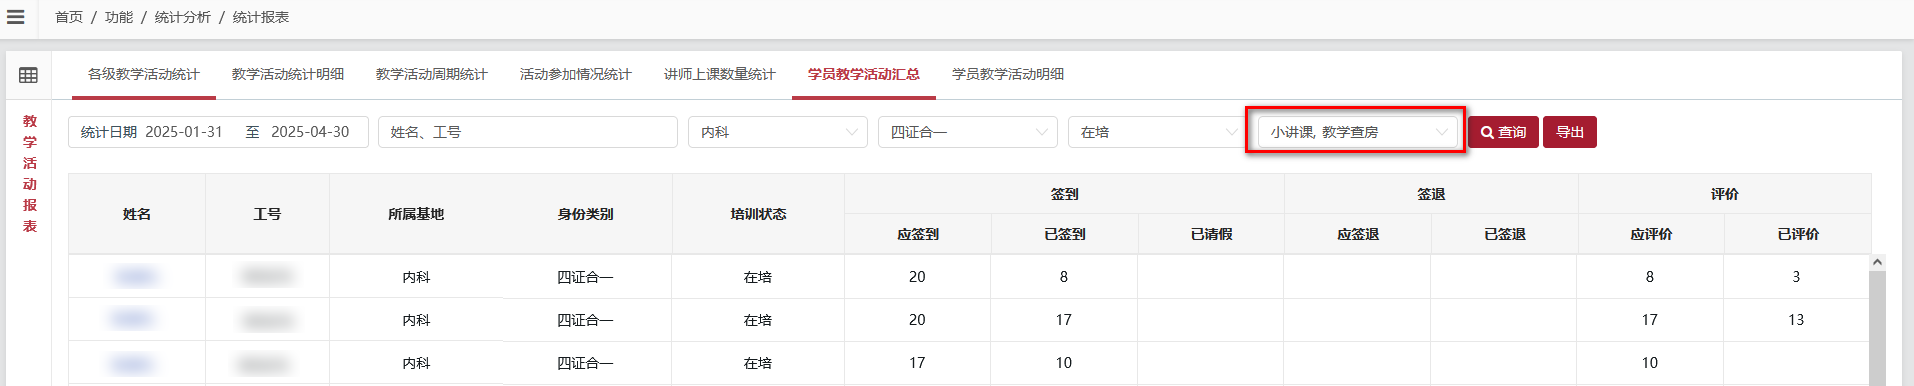Click the 已签到 column header
Viewport: 1914px width, 386px height.
tap(1065, 234)
